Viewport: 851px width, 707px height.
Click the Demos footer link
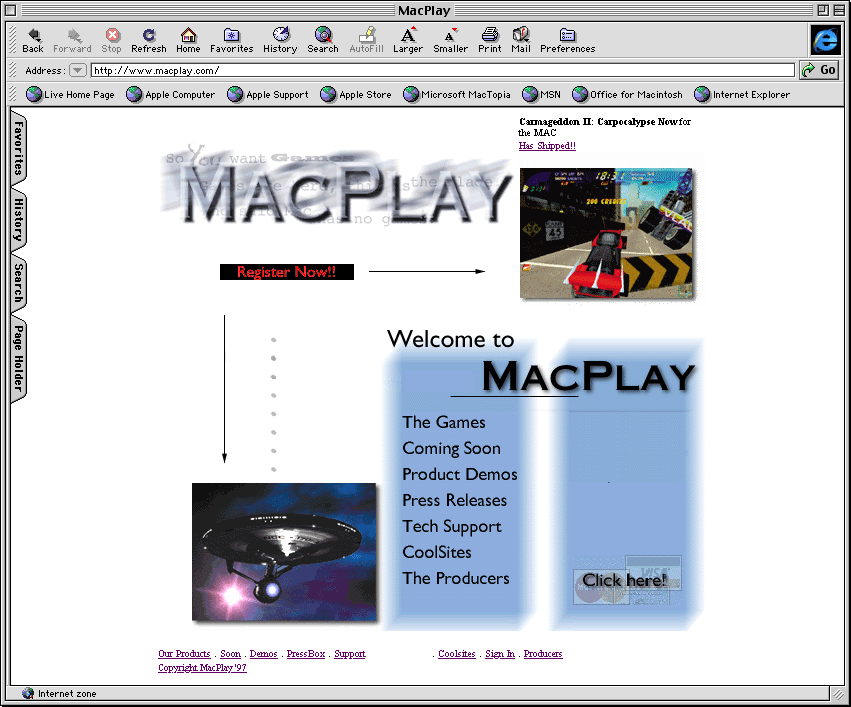click(263, 654)
